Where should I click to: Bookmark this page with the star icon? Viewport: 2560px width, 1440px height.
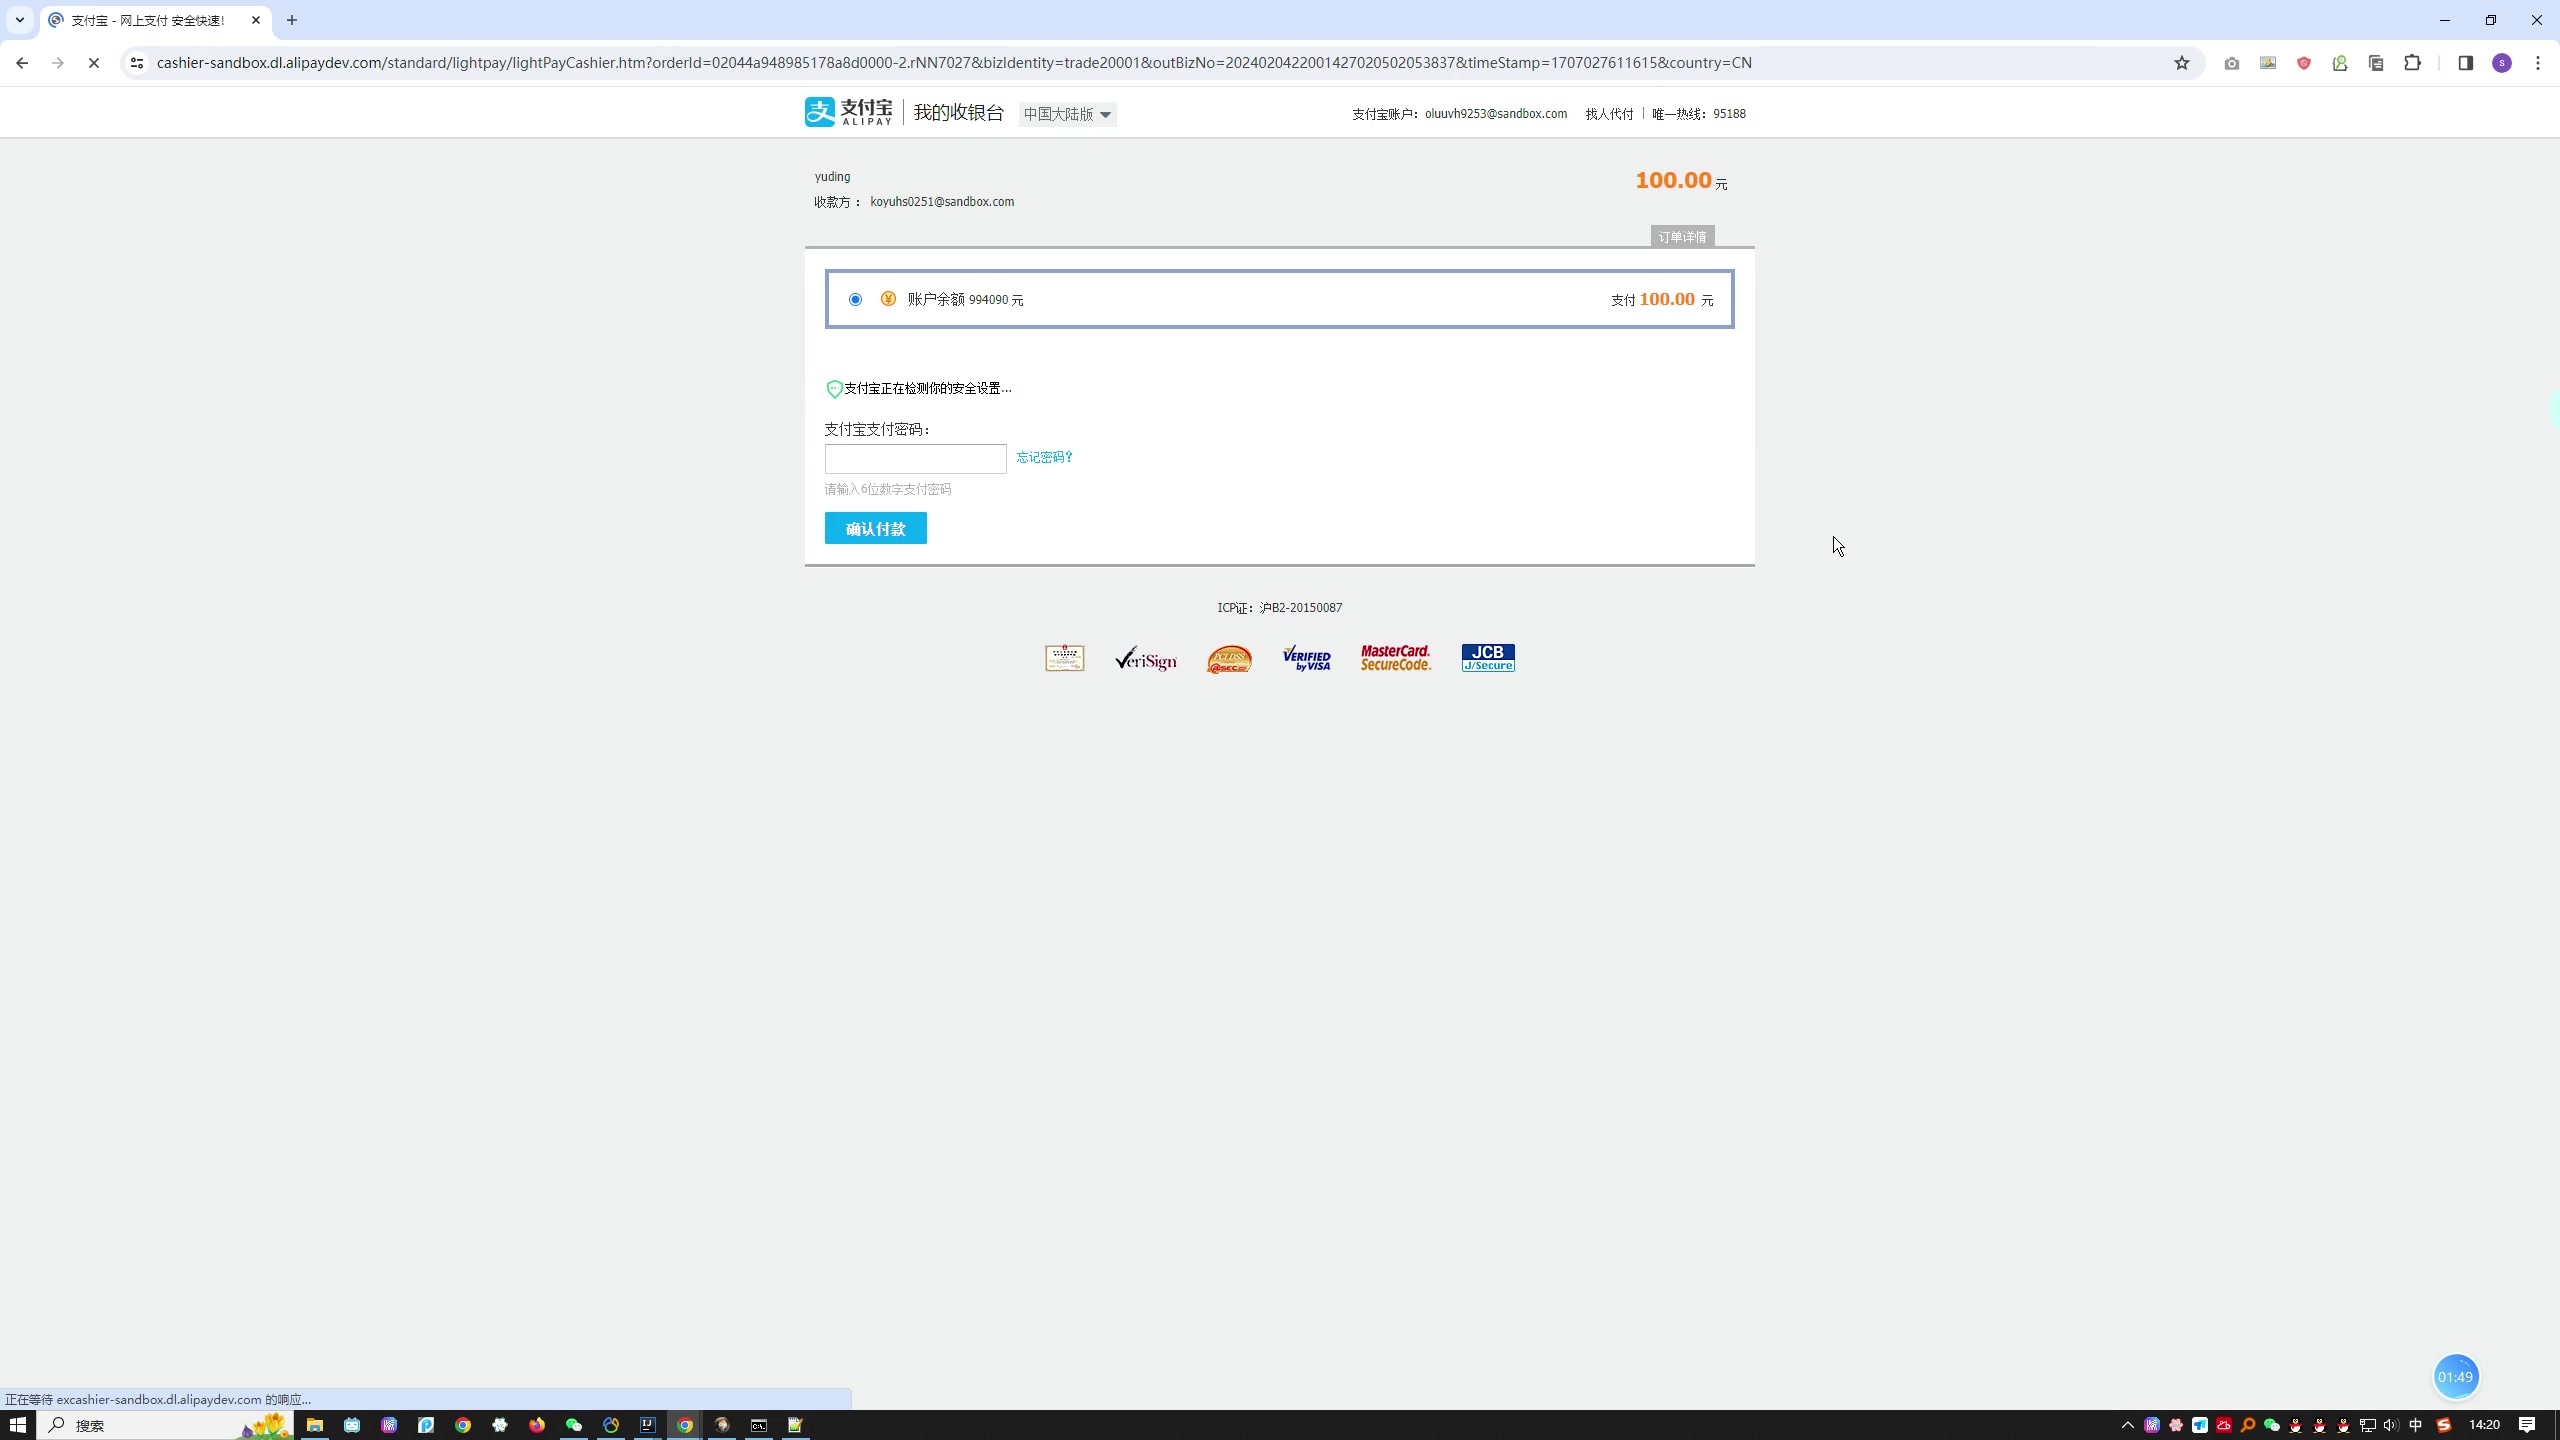pos(2182,63)
